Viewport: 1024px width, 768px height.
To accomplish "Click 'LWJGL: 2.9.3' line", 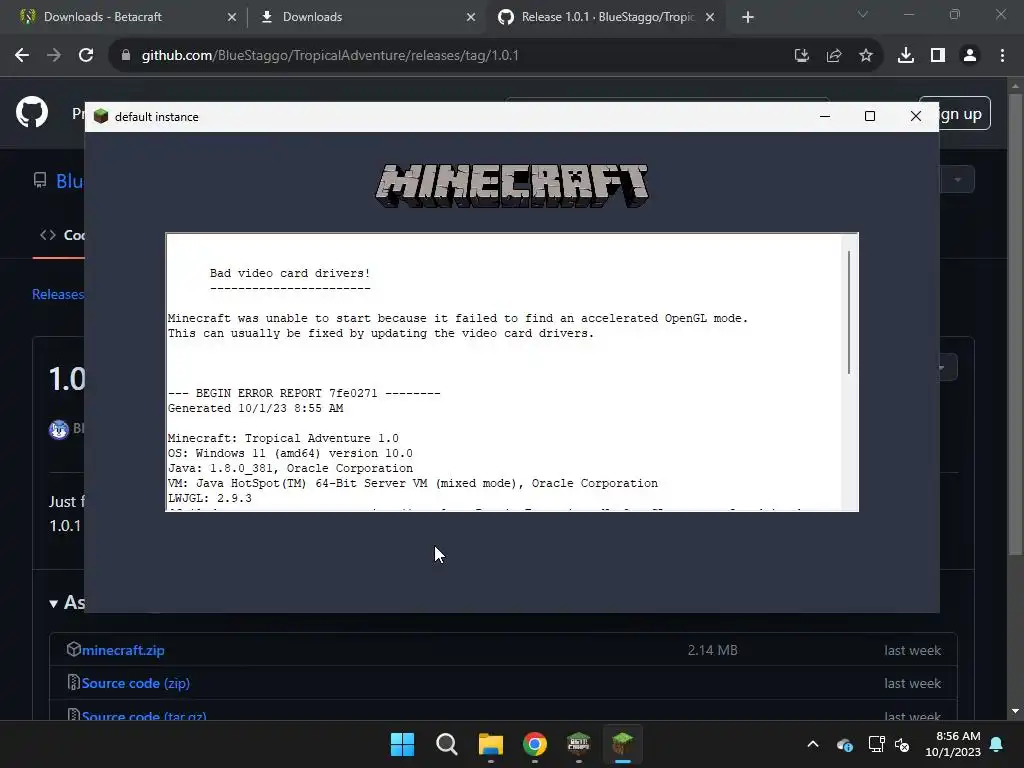I will [210, 498].
